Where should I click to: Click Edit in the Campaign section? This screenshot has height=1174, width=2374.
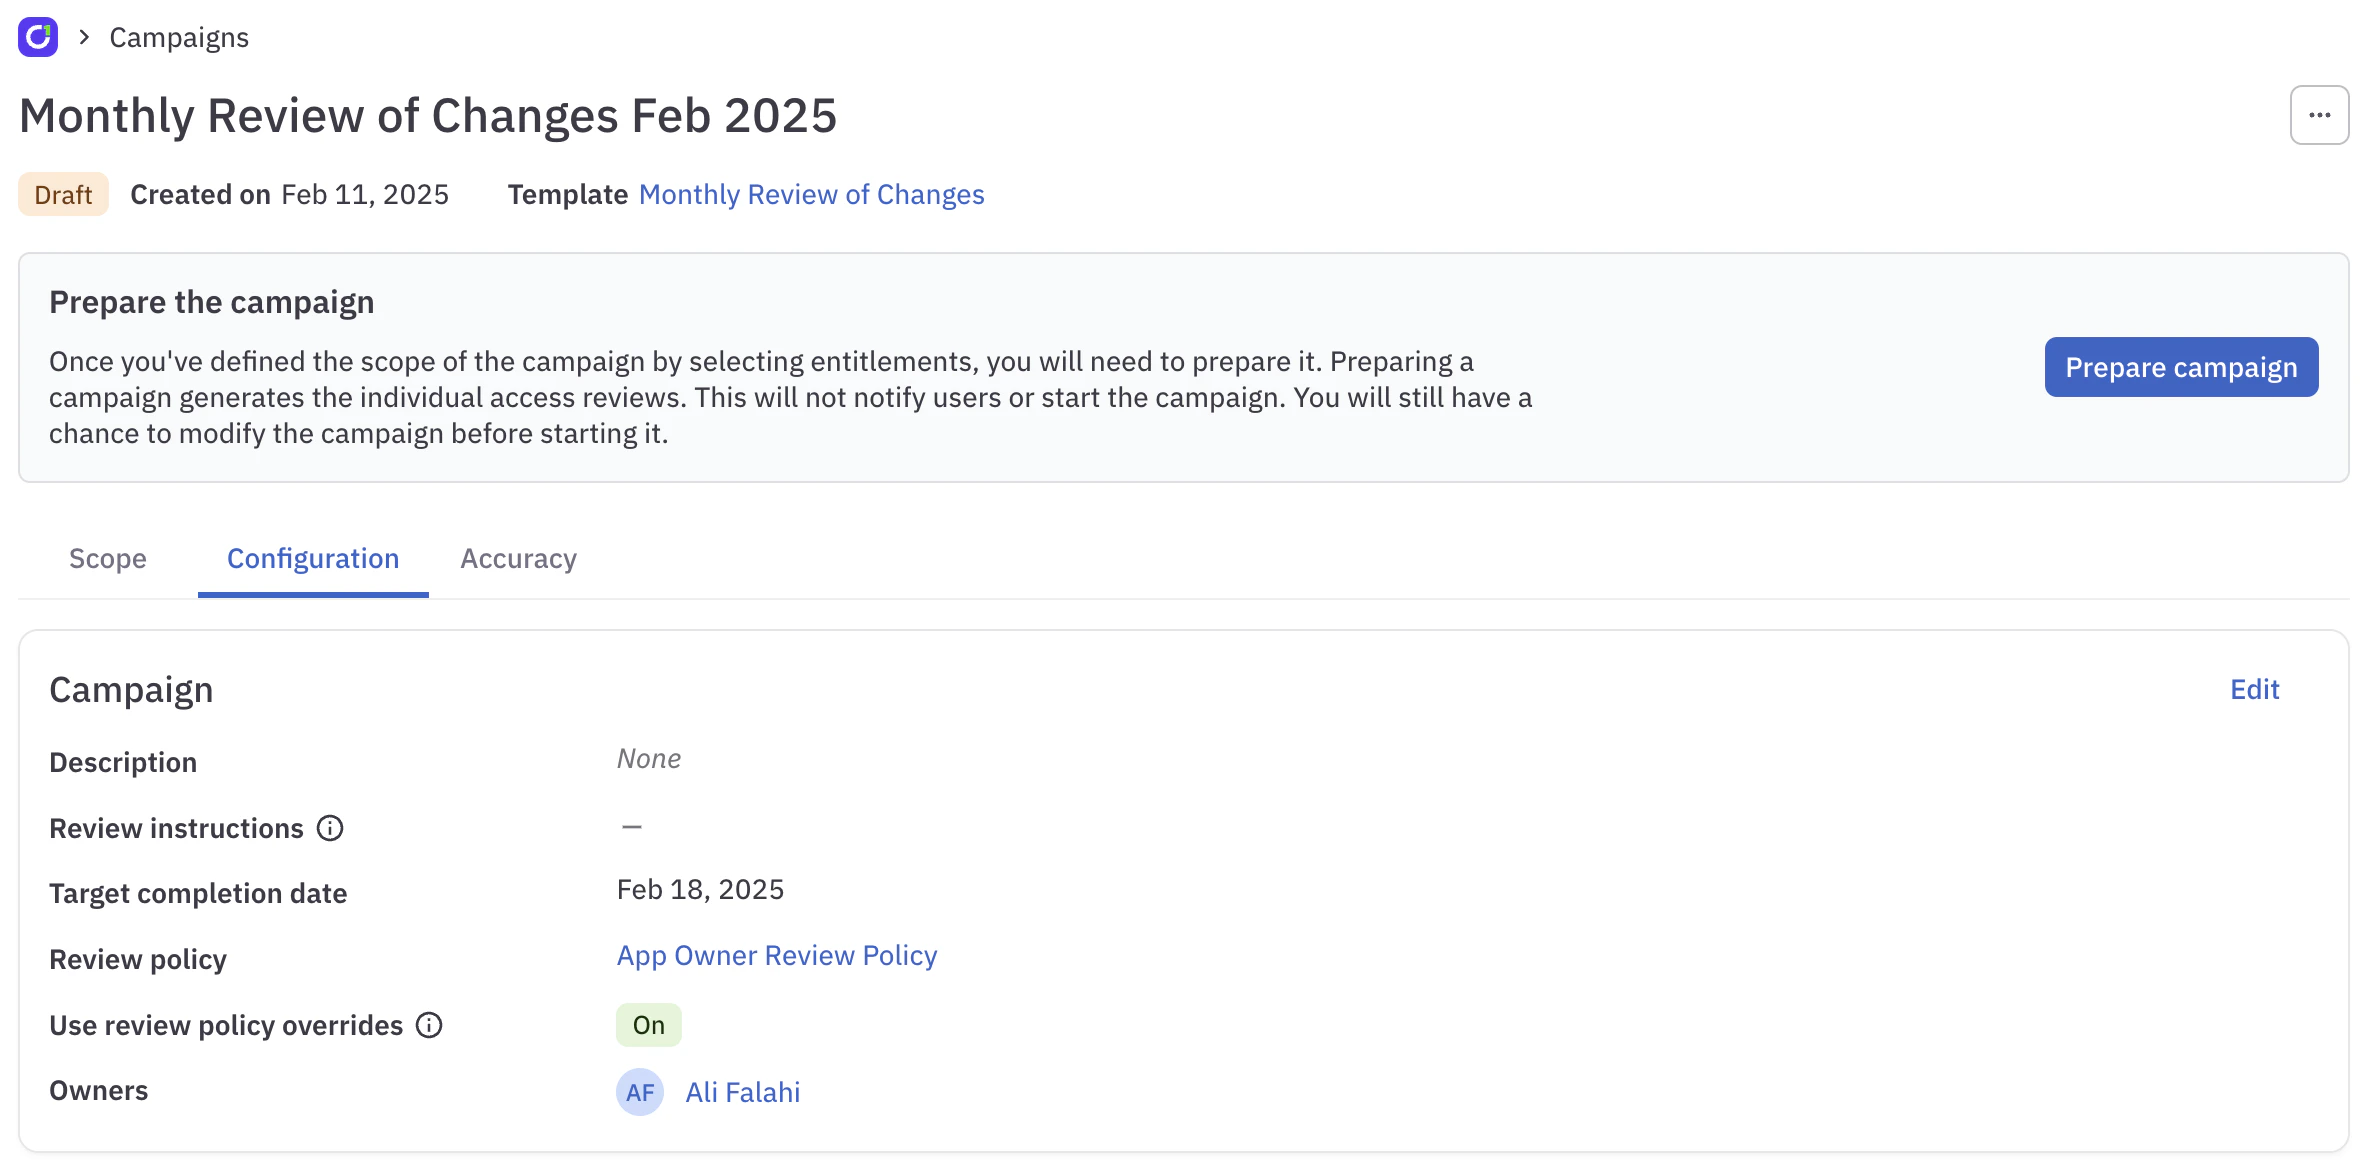[x=2254, y=689]
